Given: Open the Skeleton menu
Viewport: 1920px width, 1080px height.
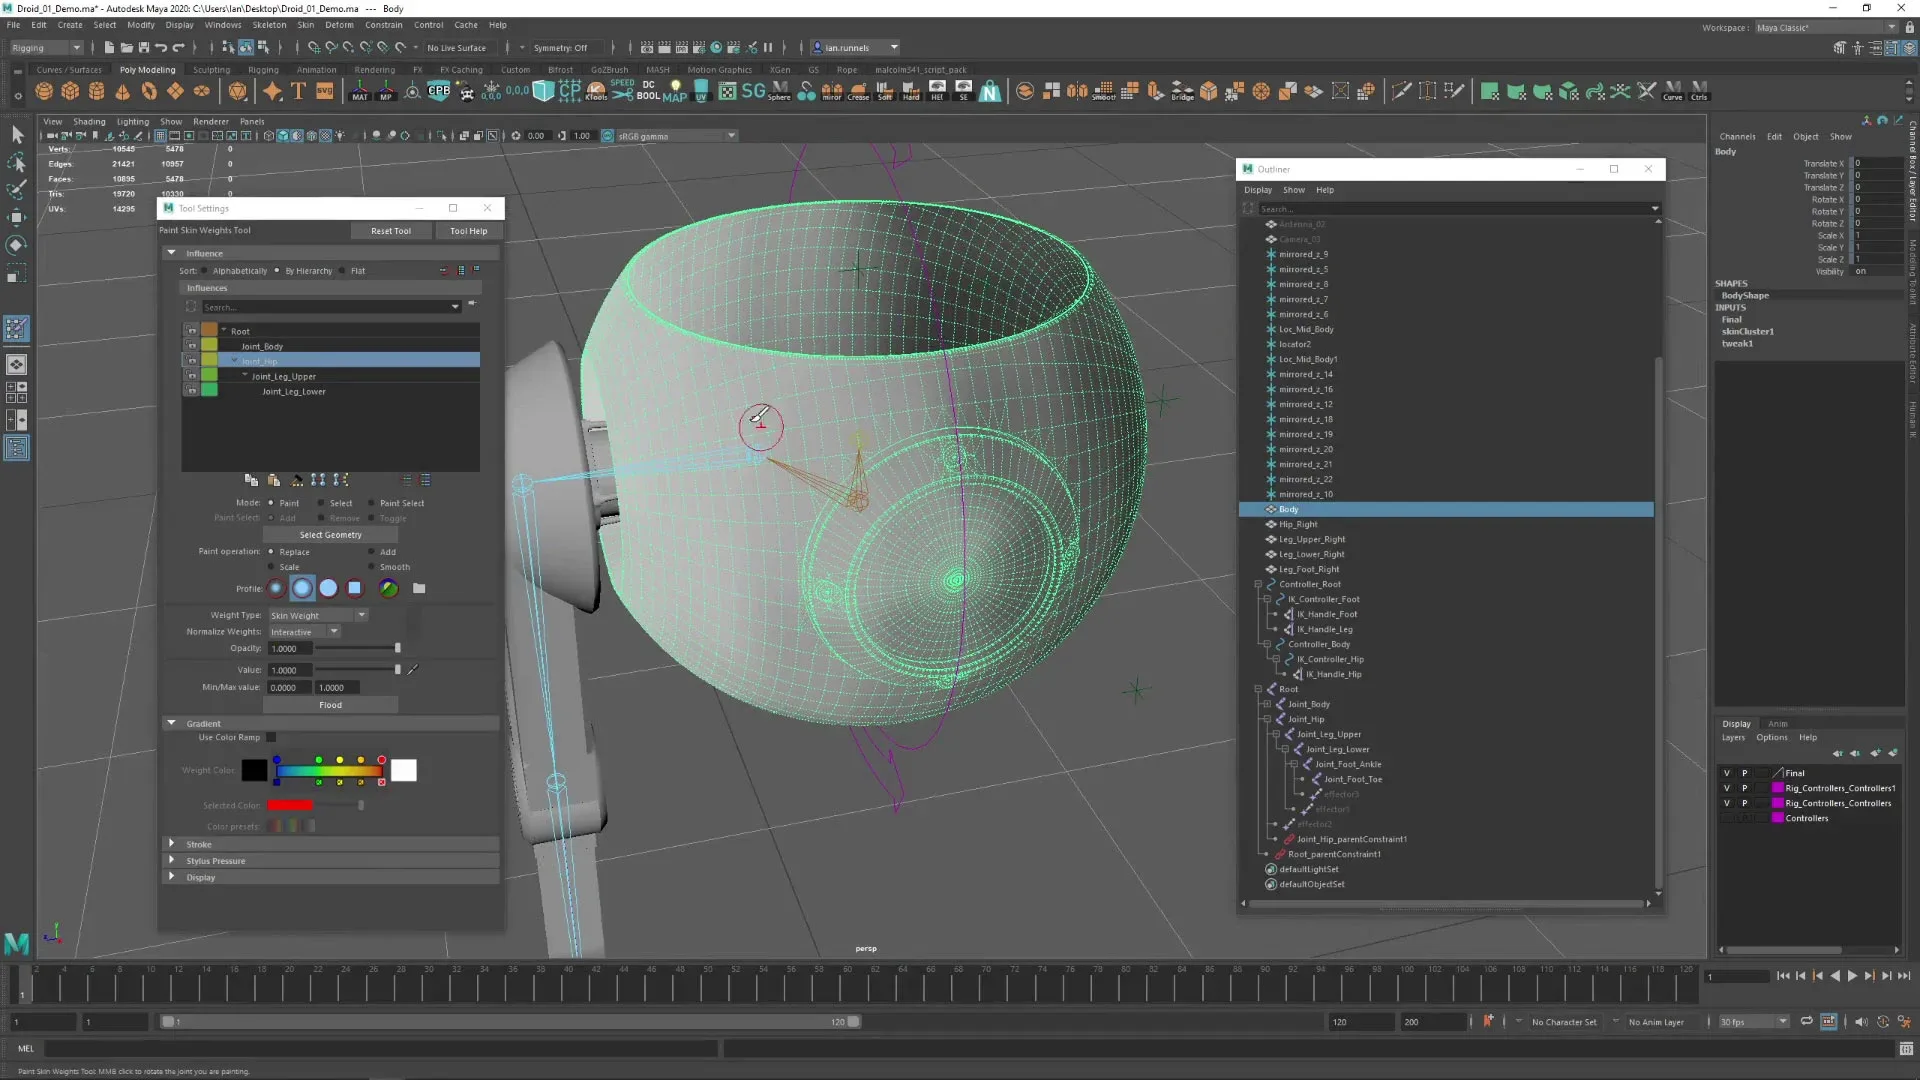Looking at the screenshot, I should click(267, 25).
